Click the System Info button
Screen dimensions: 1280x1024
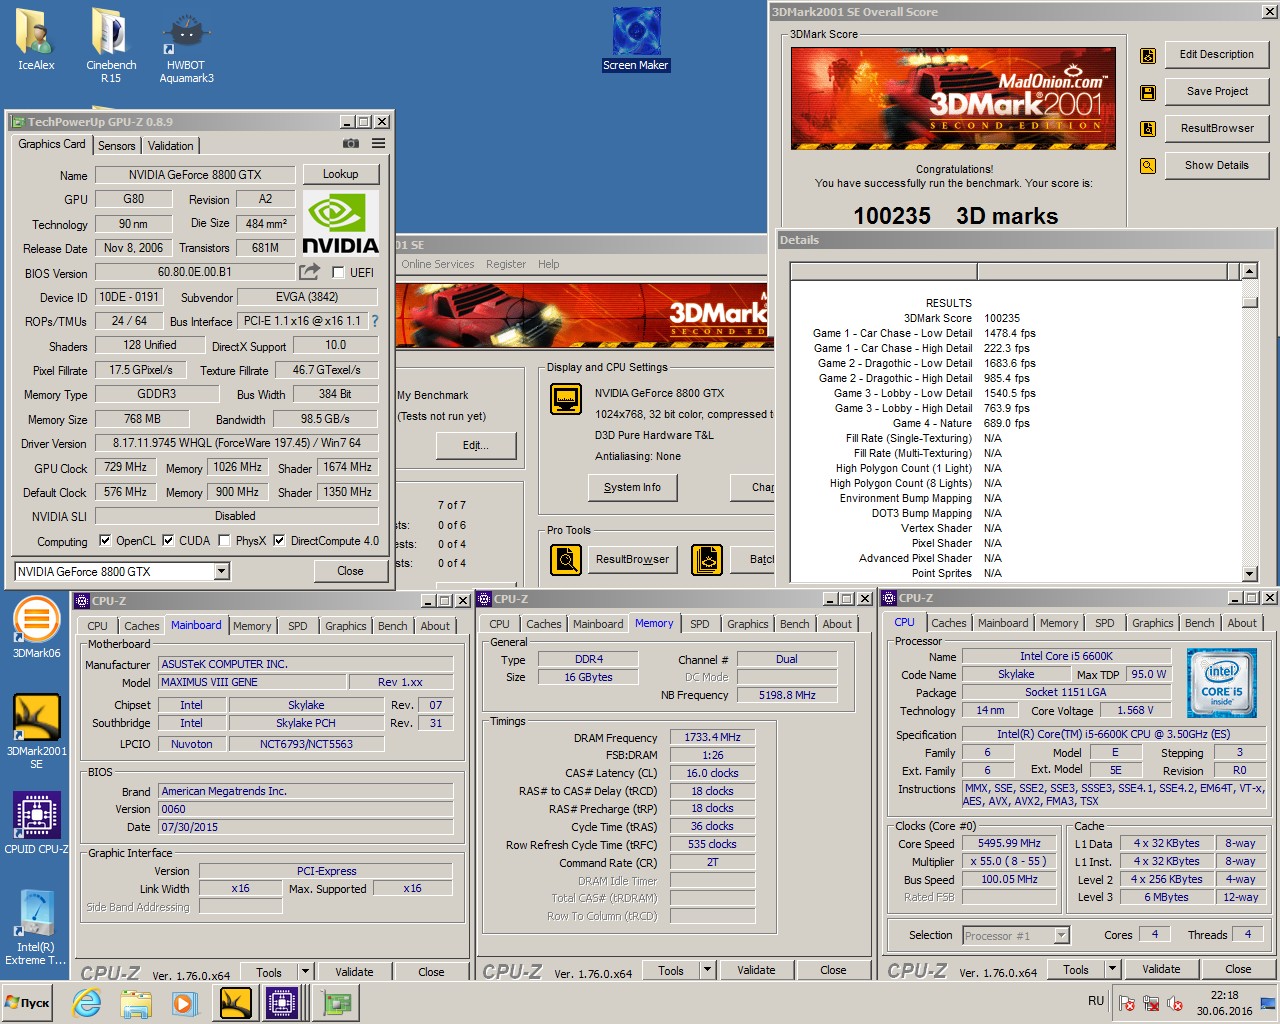(632, 487)
